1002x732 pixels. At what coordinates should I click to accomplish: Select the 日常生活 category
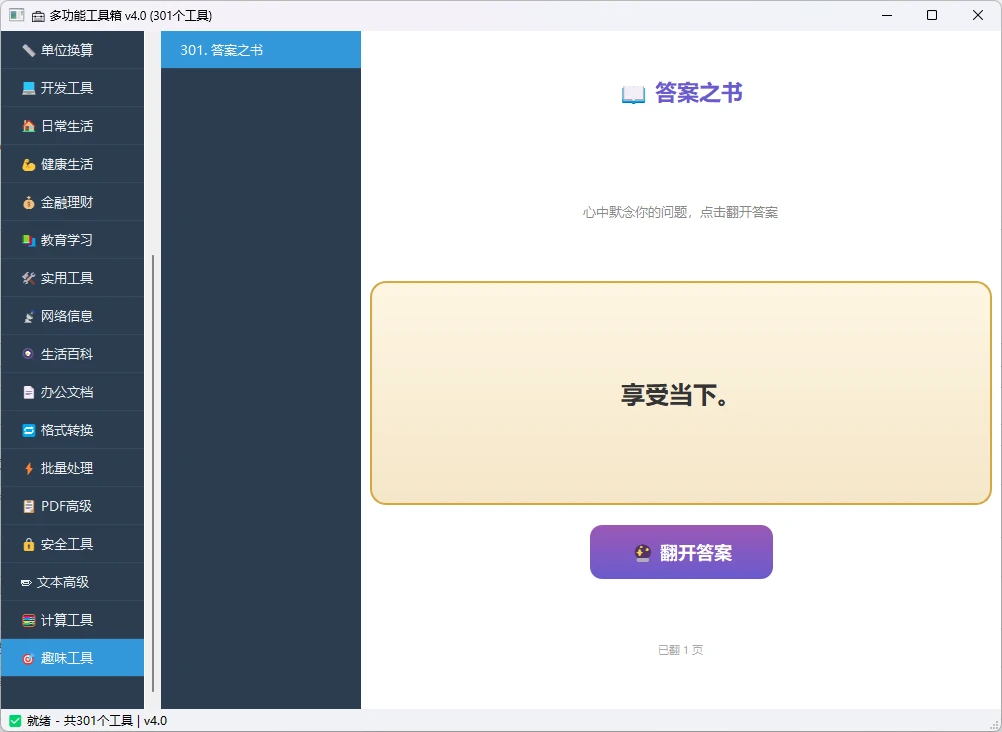72,126
